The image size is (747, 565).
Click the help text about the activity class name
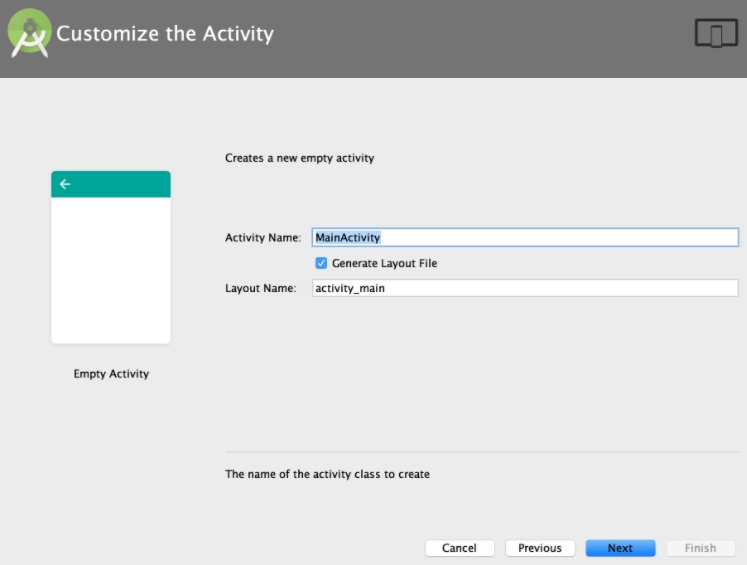[327, 474]
